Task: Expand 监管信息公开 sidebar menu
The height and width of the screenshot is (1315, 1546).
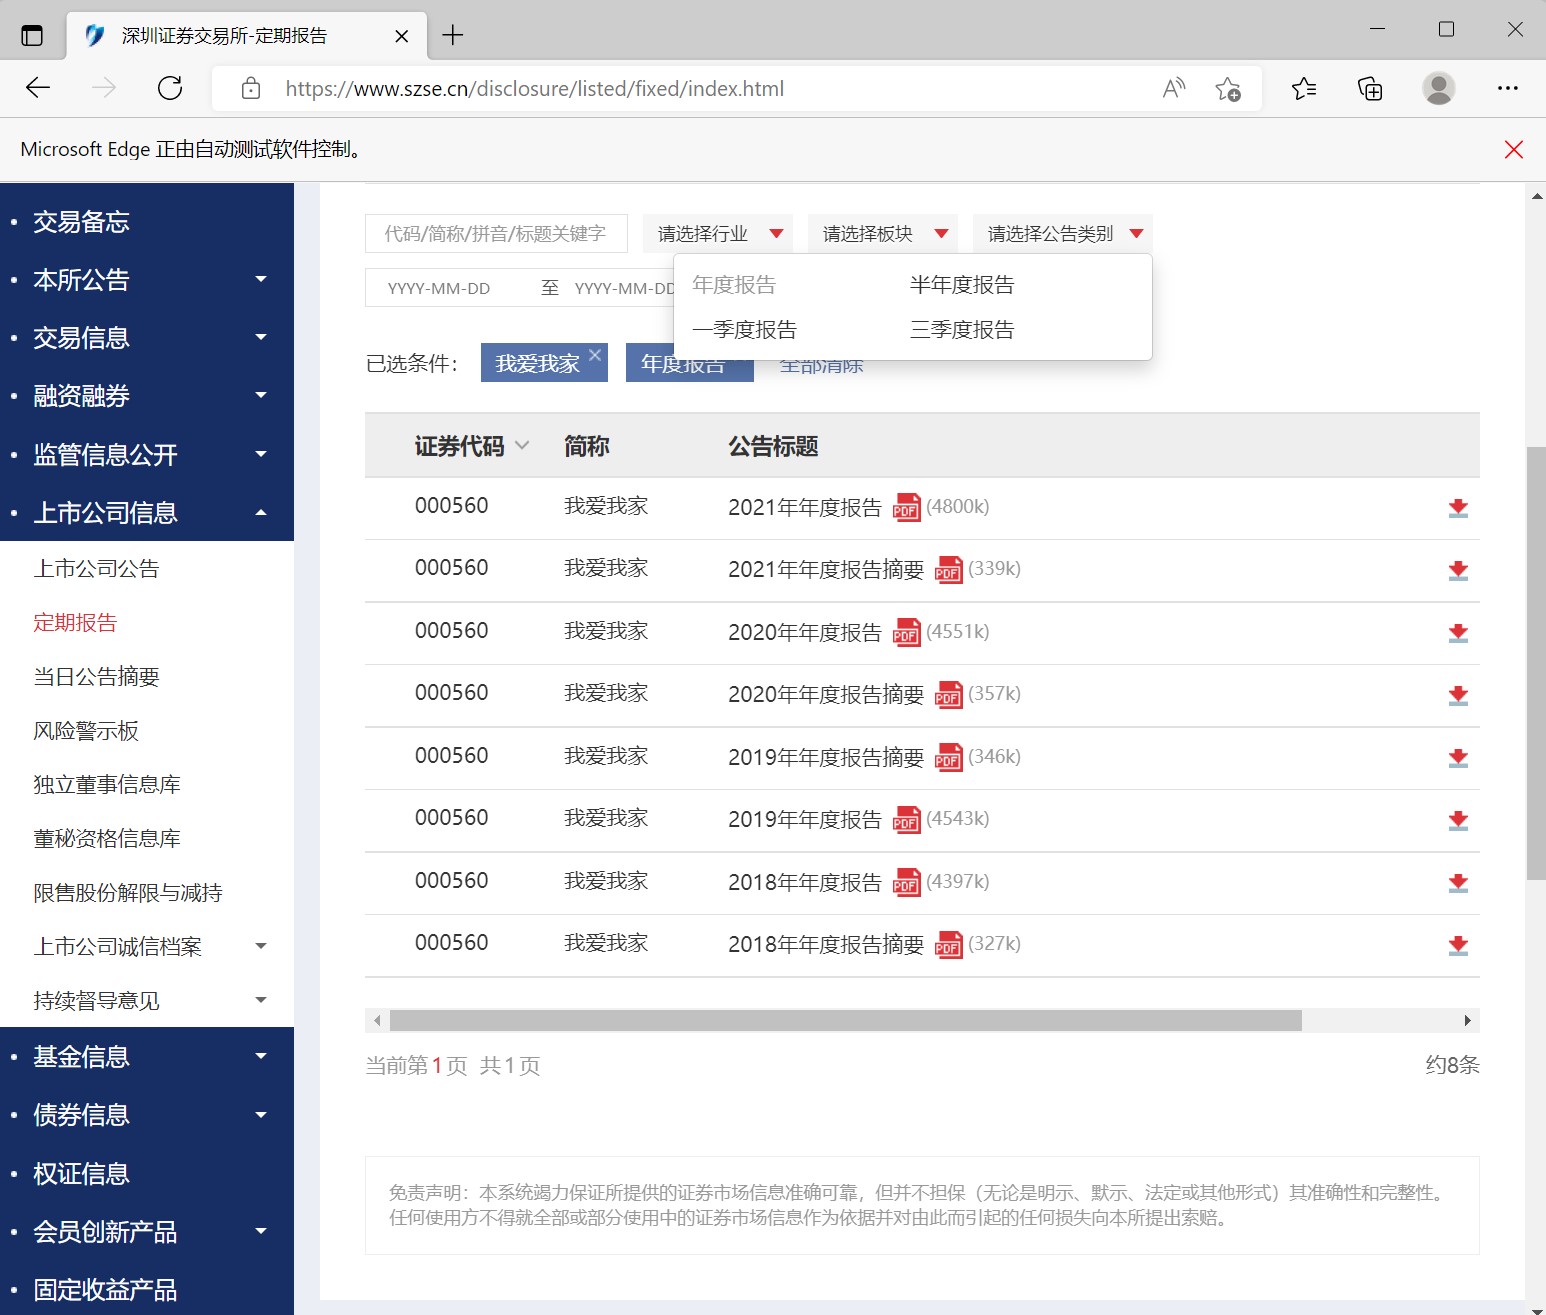Action: (x=261, y=454)
